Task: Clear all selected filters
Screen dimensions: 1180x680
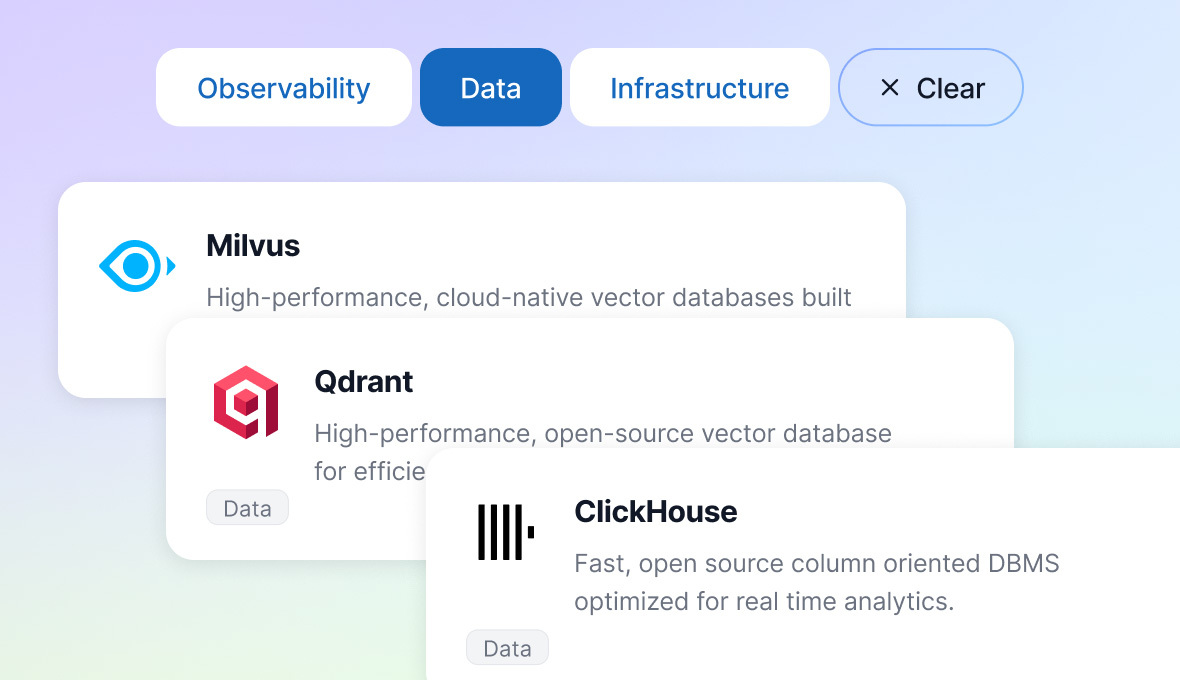Action: click(931, 87)
